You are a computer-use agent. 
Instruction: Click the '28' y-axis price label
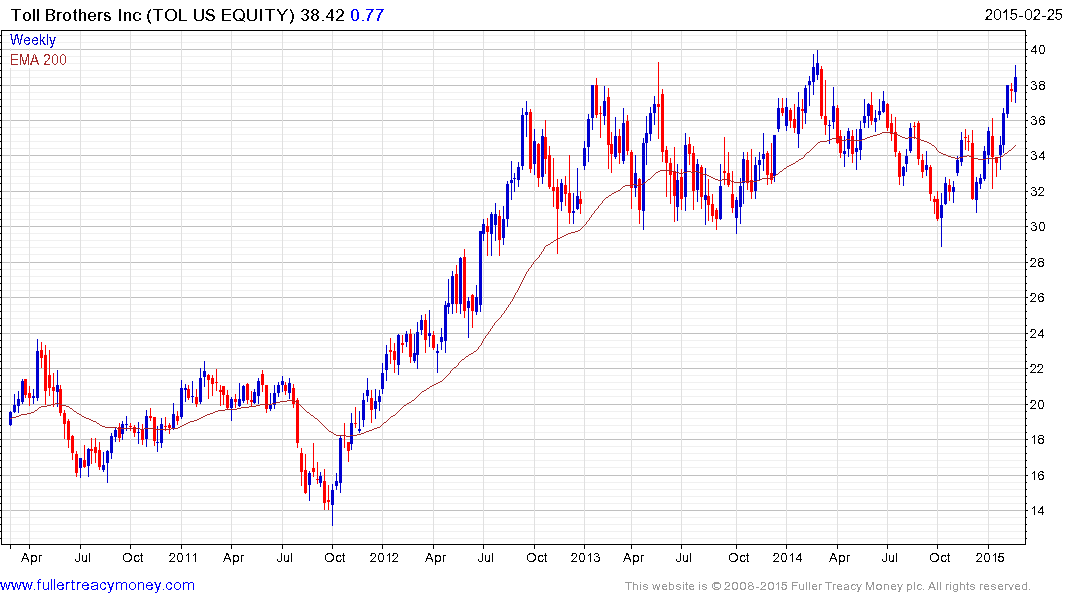pos(1038,263)
